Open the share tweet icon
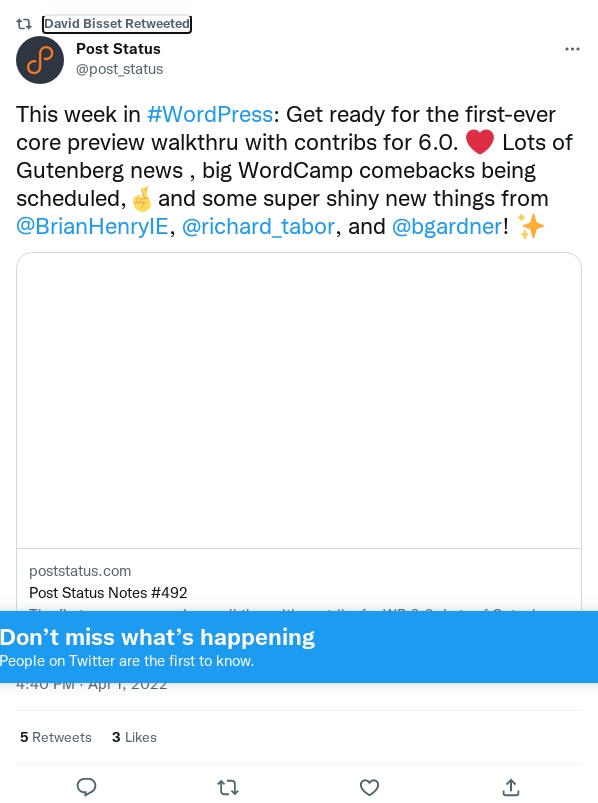This screenshot has width=598, height=803. point(510,787)
